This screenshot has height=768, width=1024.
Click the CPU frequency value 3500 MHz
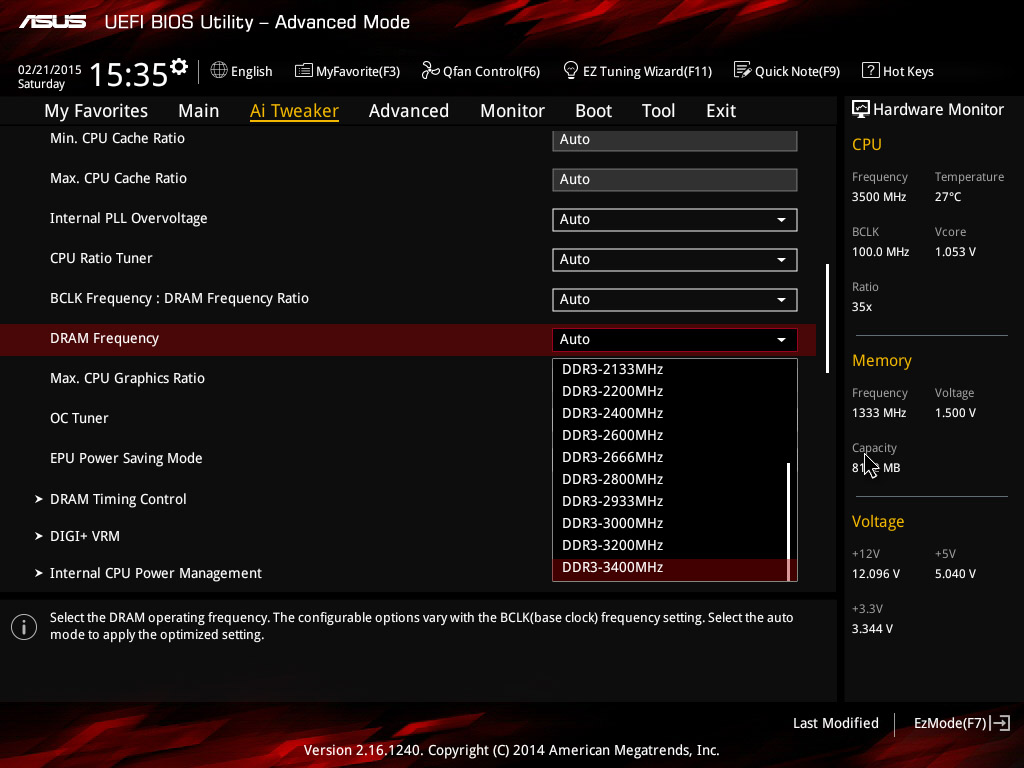pos(879,197)
